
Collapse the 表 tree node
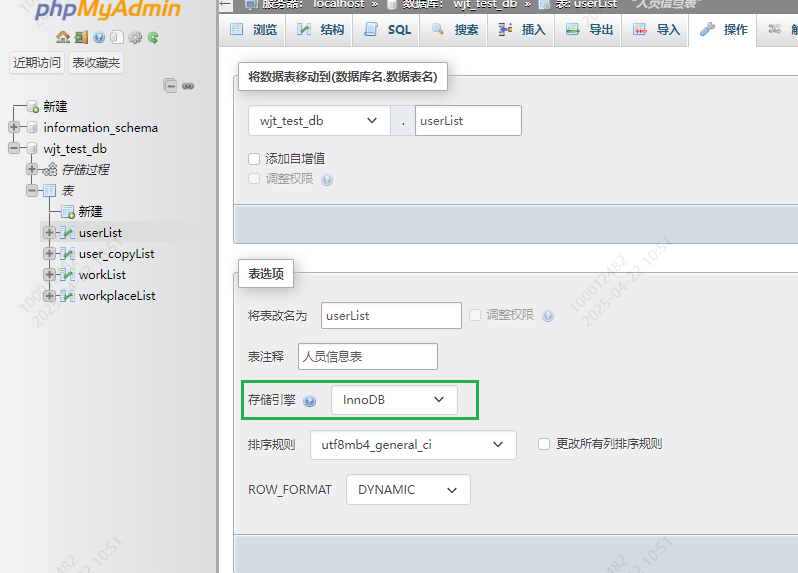[32, 190]
